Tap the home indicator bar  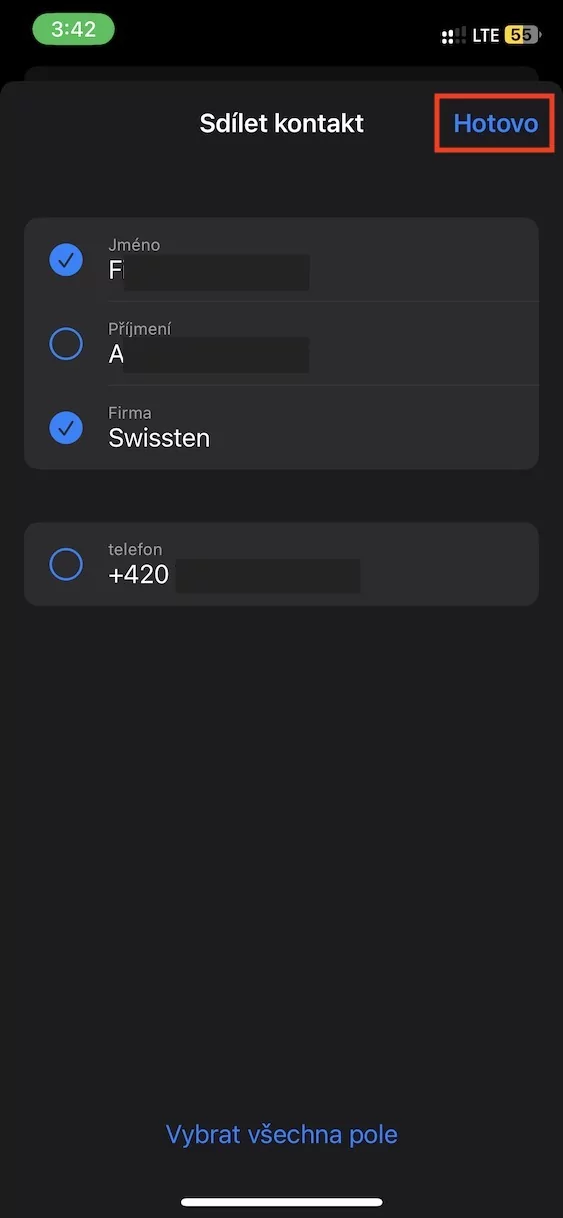[282, 1202]
